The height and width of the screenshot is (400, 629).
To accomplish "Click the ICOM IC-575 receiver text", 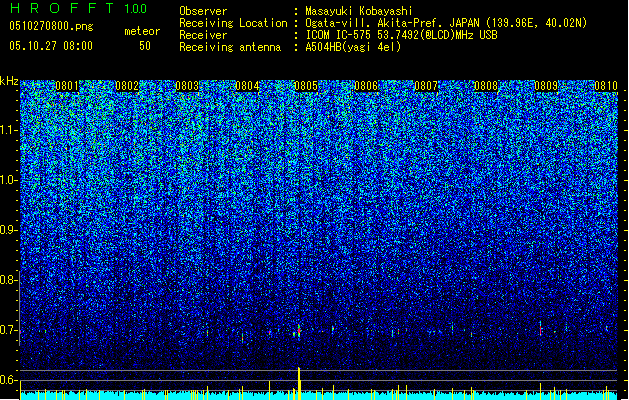I will pos(401,35).
